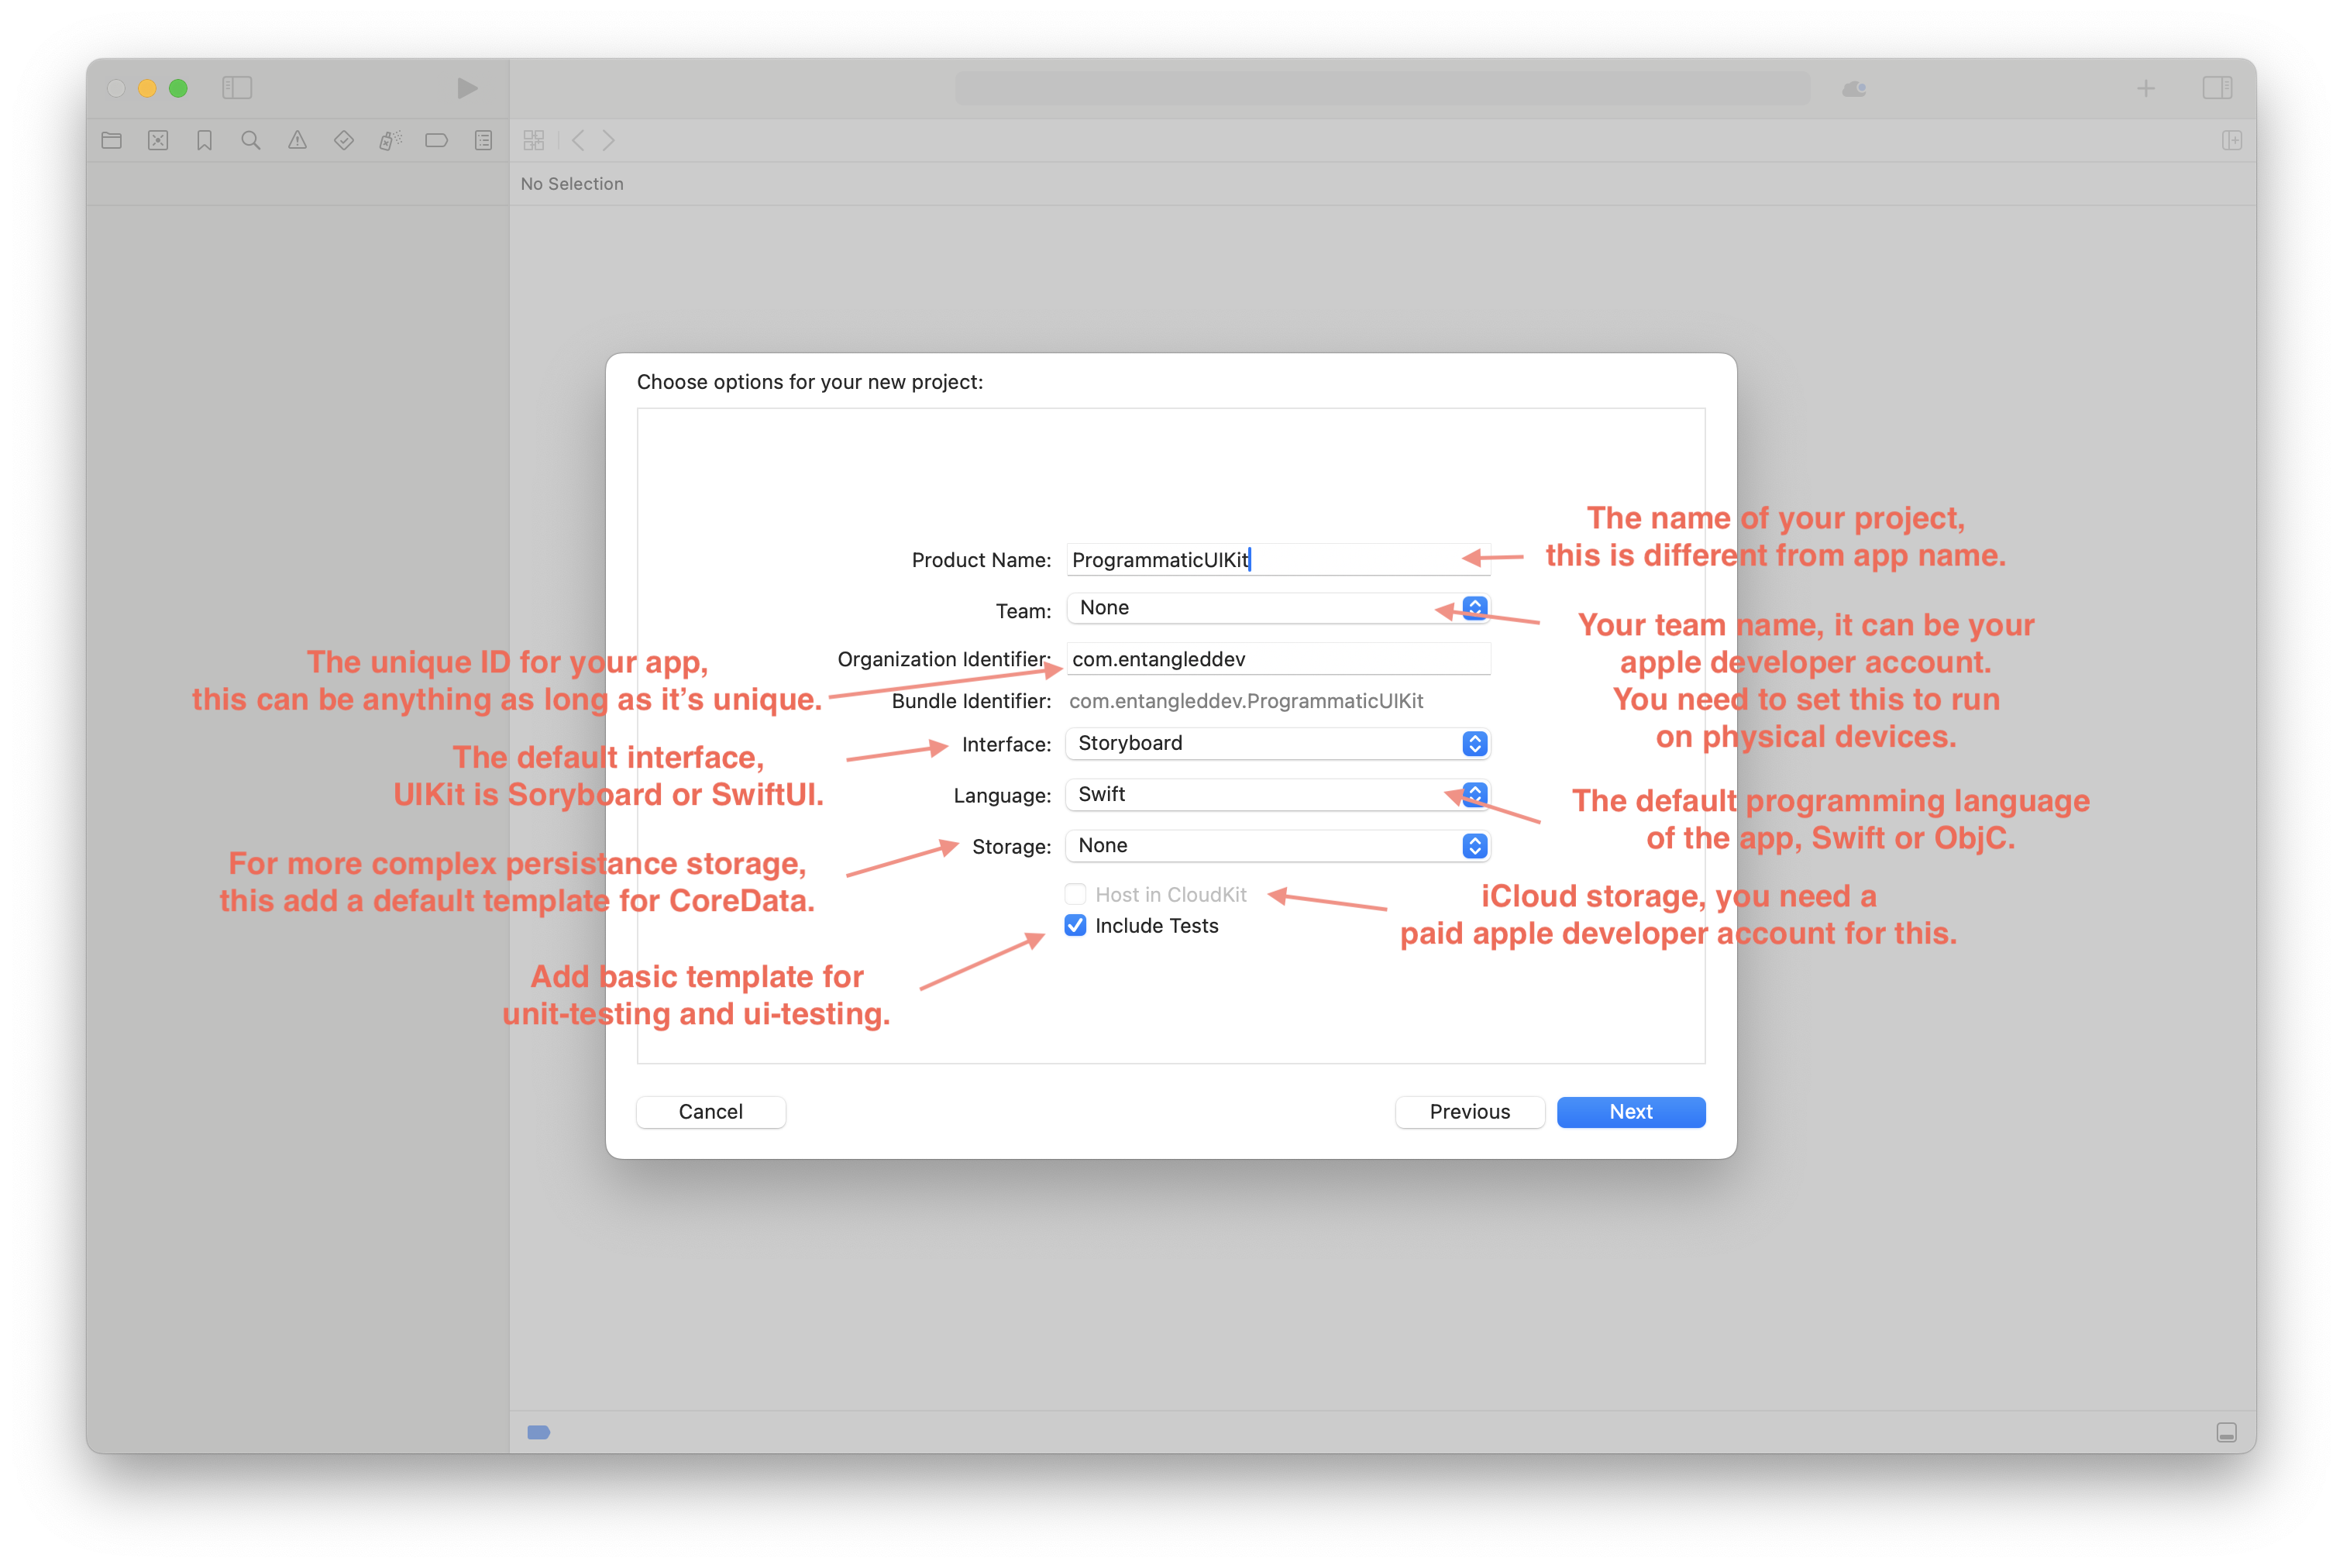Expand the Storage dropdown options
This screenshot has width=2343, height=1568.
[x=1475, y=845]
